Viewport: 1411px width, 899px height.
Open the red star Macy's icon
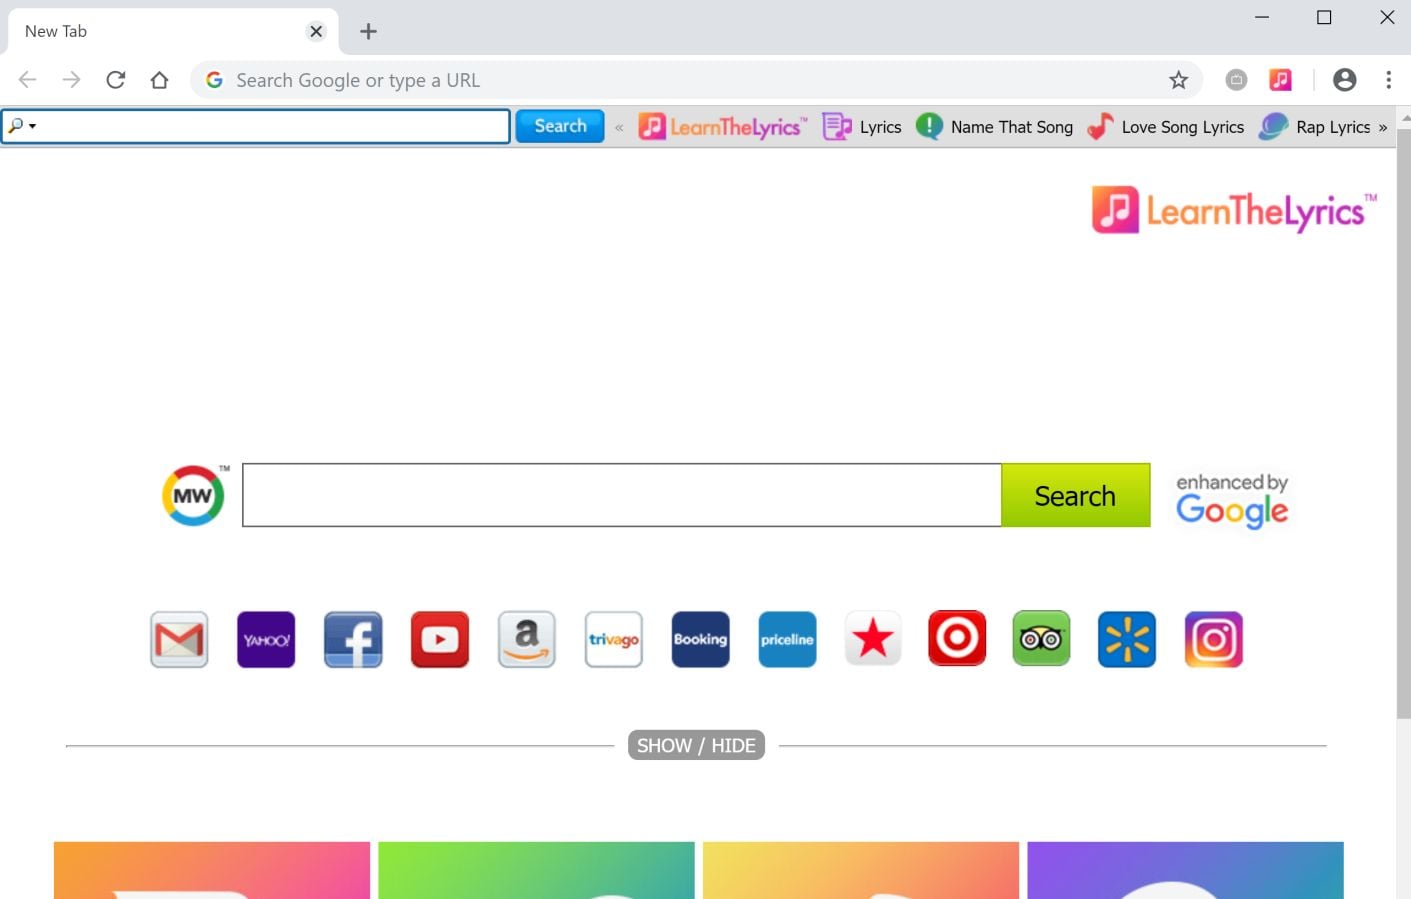point(873,638)
